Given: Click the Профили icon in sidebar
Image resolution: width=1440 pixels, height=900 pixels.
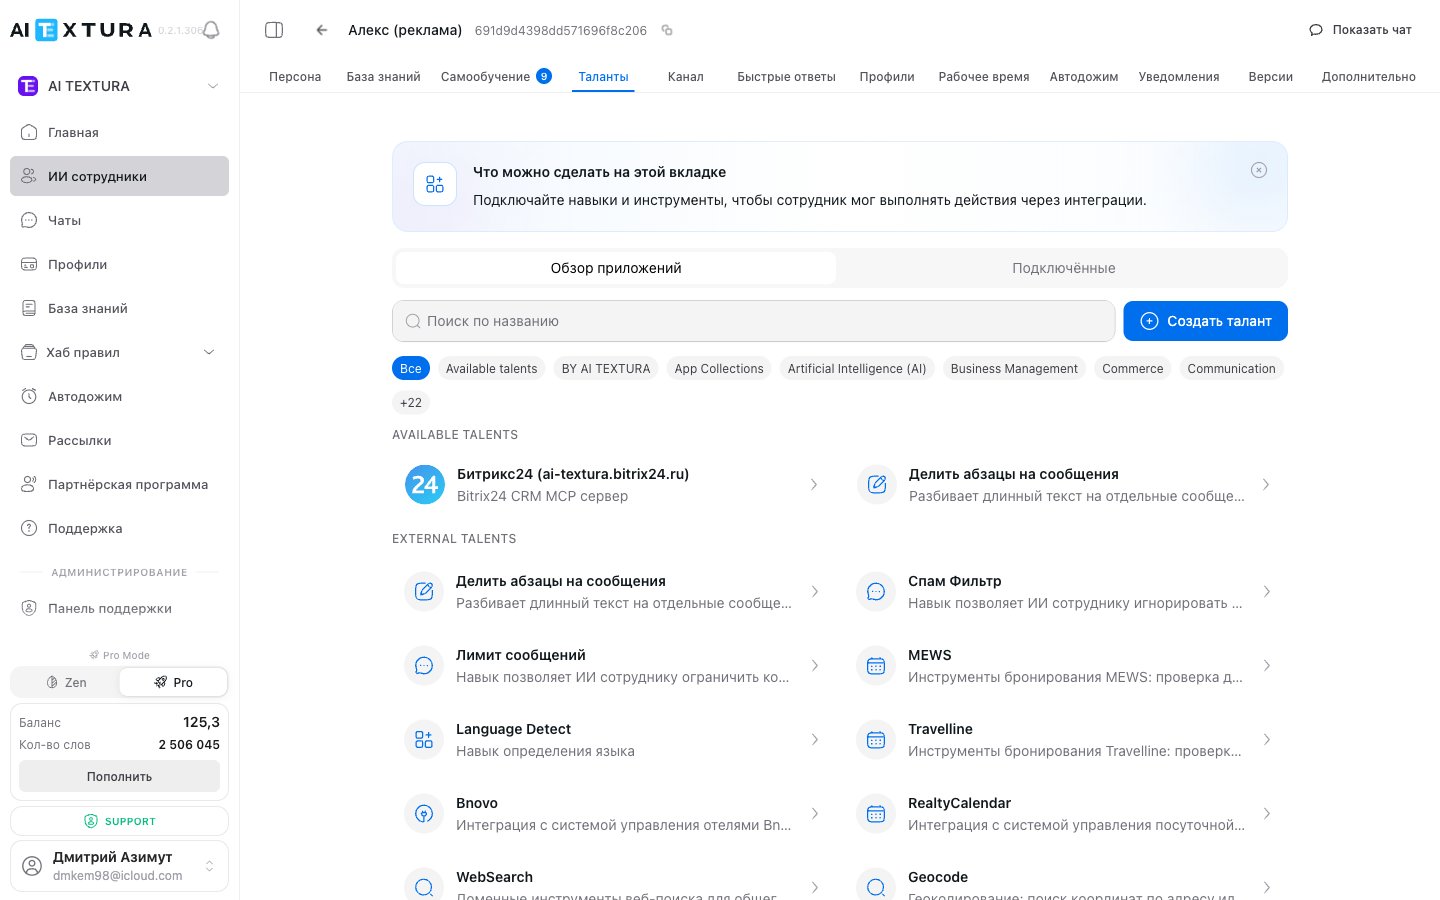Looking at the screenshot, I should [29, 264].
